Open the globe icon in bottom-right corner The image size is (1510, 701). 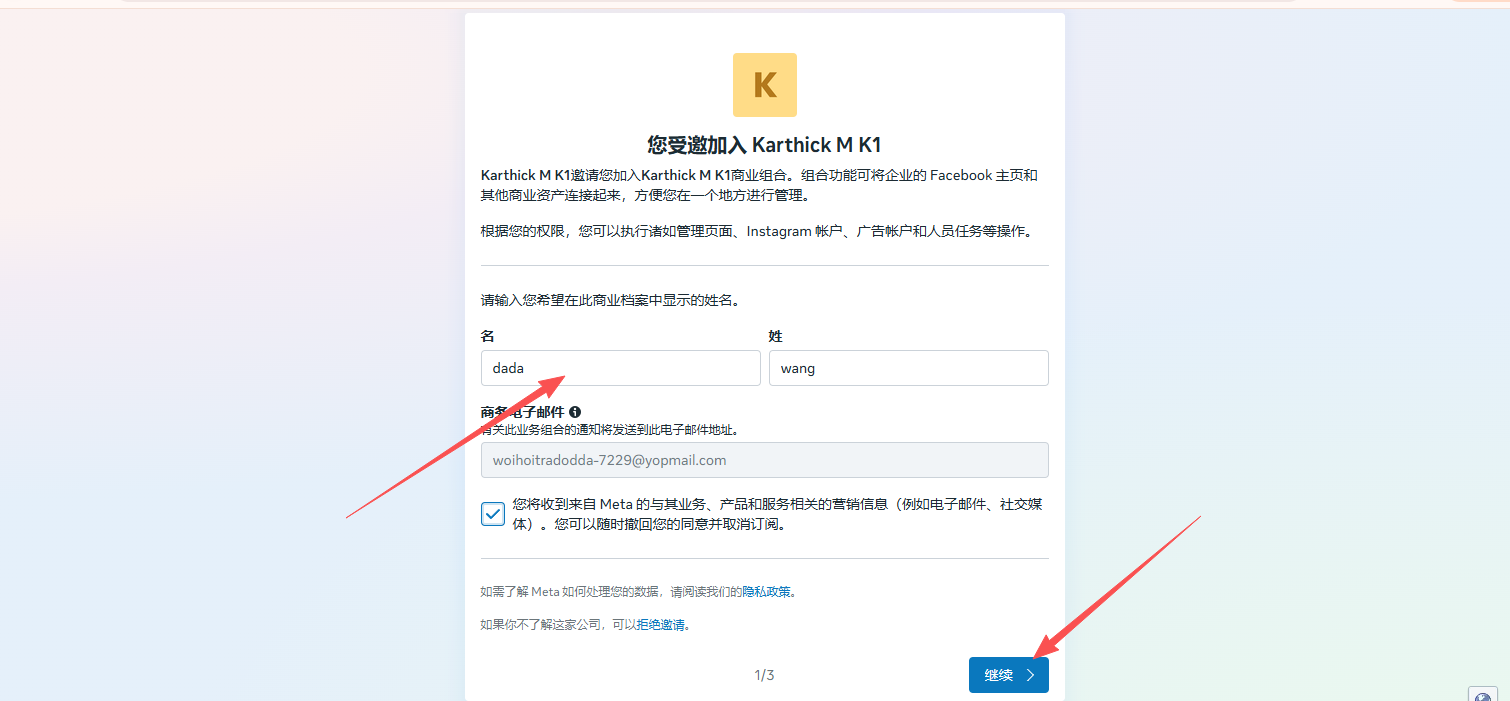tap(1482, 694)
